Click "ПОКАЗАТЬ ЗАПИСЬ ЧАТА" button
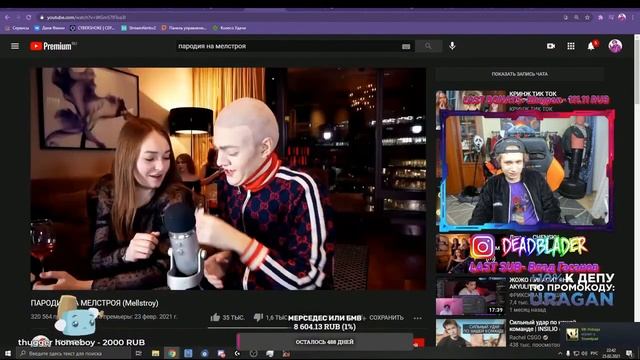The width and height of the screenshot is (640, 360). 520,74
